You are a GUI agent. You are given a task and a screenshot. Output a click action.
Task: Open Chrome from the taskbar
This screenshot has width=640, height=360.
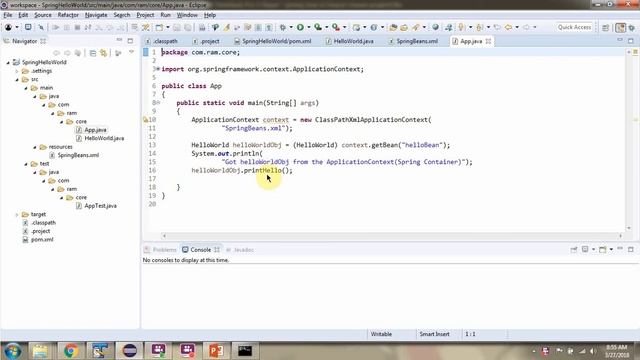coord(71,351)
